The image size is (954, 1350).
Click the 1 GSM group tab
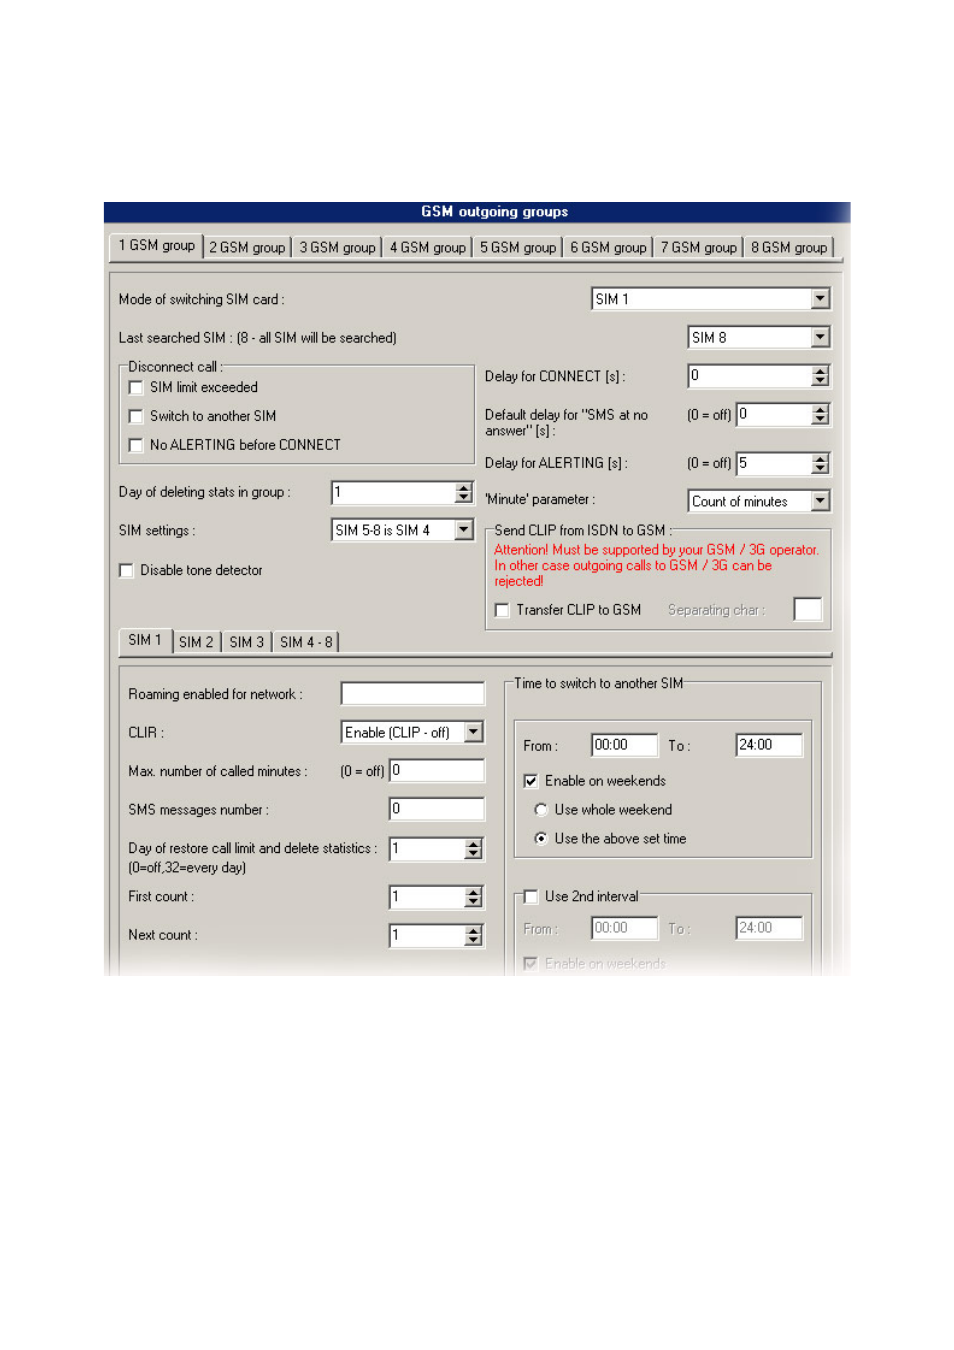point(156,246)
